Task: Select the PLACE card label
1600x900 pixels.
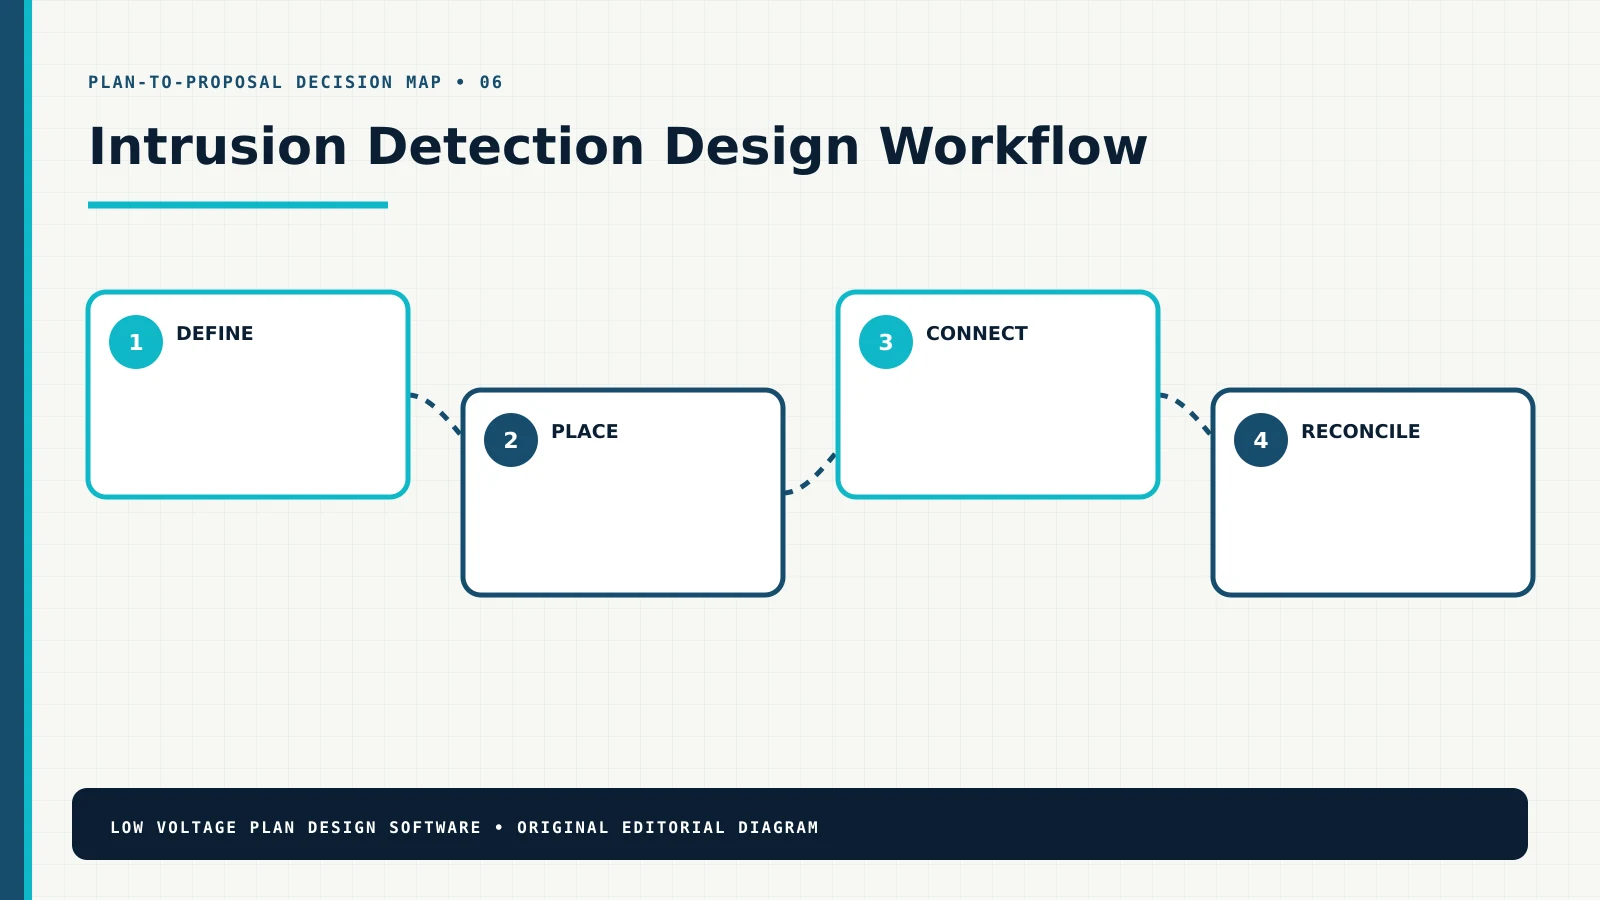Action: tap(585, 431)
